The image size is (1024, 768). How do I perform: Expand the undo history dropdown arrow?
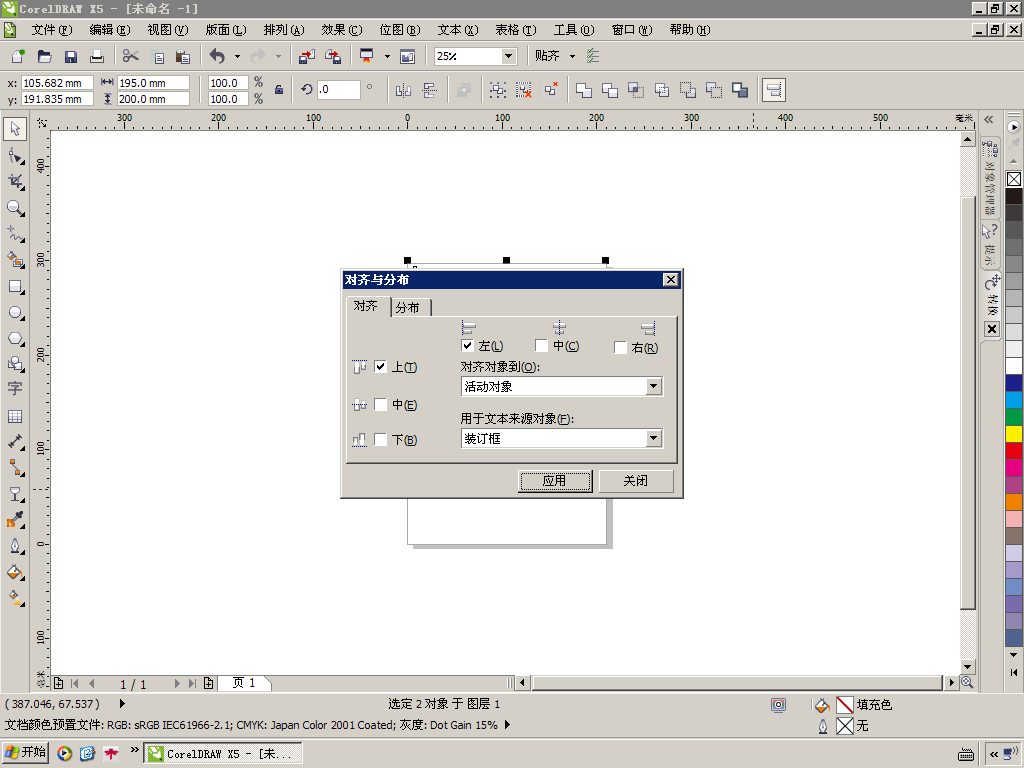(x=237, y=56)
